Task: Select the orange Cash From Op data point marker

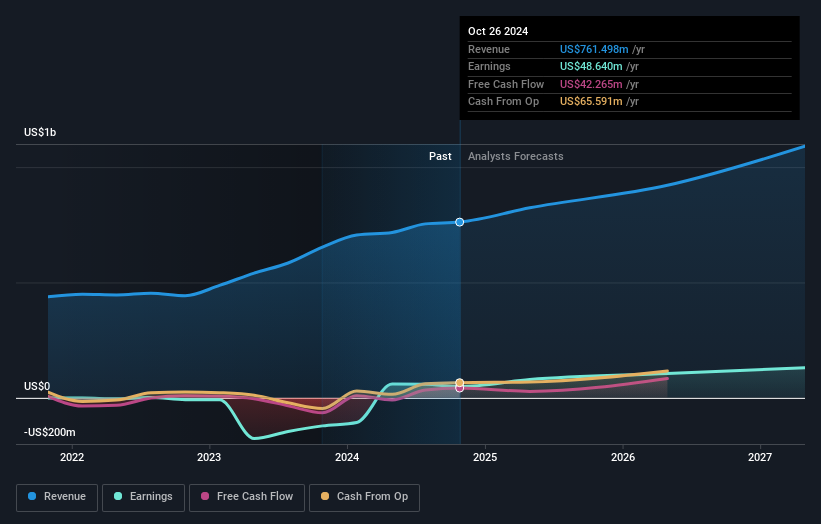Action: 459,383
